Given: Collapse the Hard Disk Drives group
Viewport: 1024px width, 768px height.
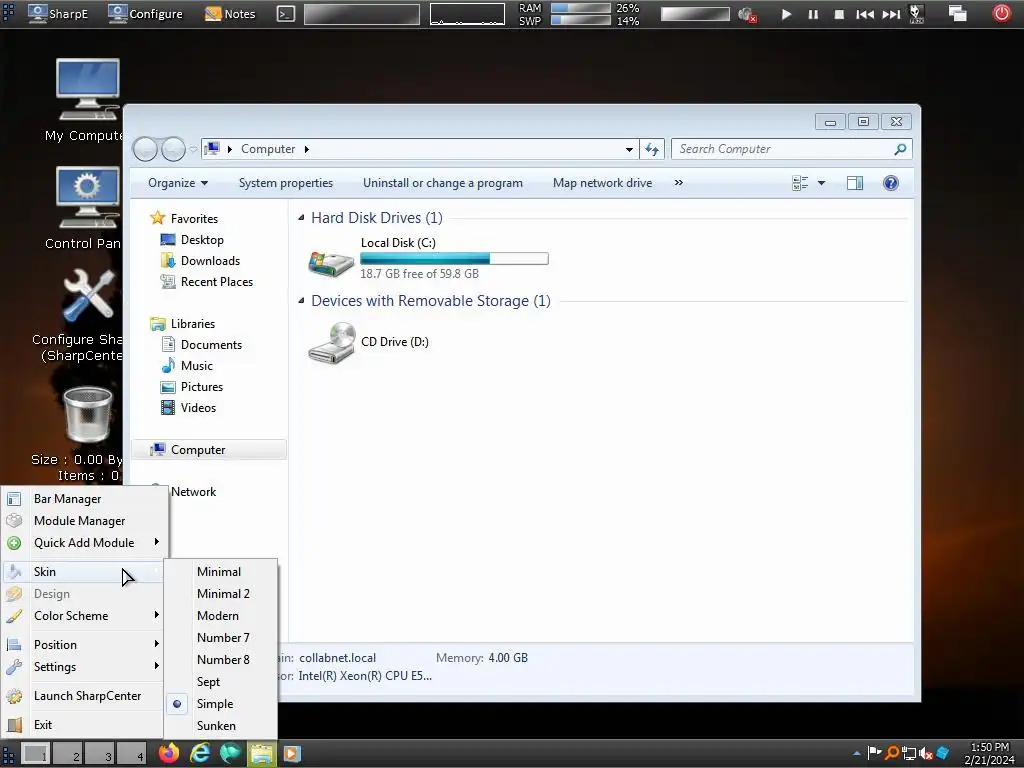Looking at the screenshot, I should pyautogui.click(x=301, y=218).
